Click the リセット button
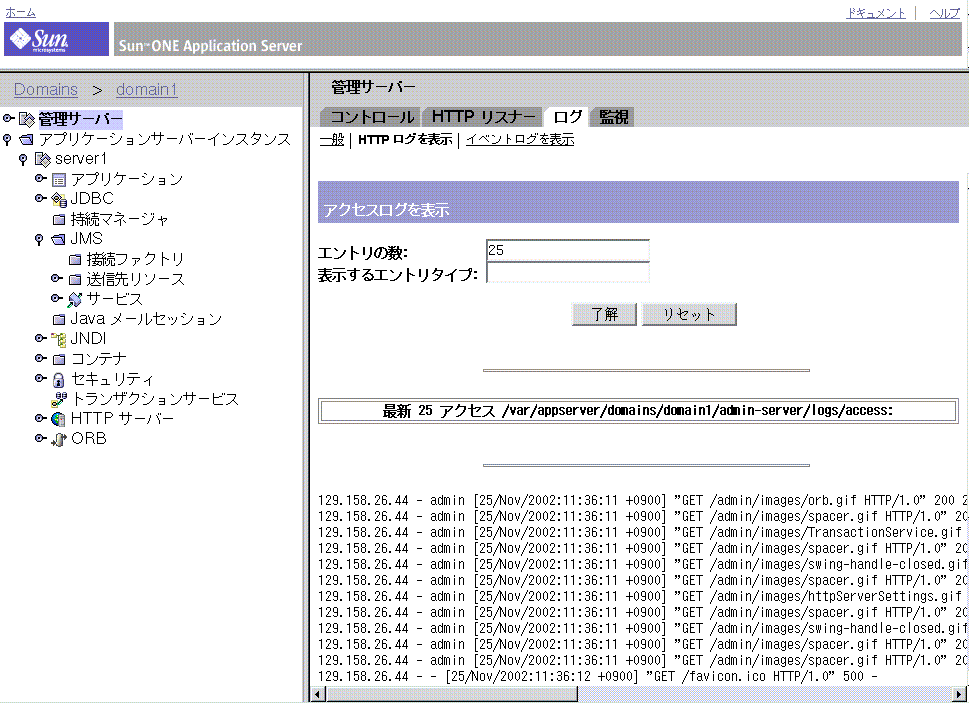This screenshot has height=703, width=969. pos(689,314)
